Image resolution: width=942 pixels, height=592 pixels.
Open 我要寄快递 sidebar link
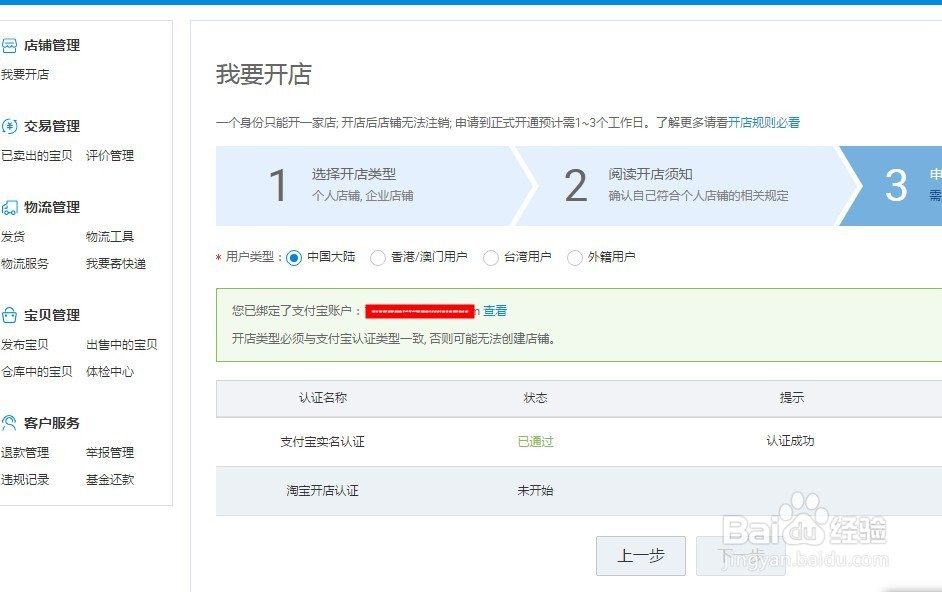click(x=116, y=264)
